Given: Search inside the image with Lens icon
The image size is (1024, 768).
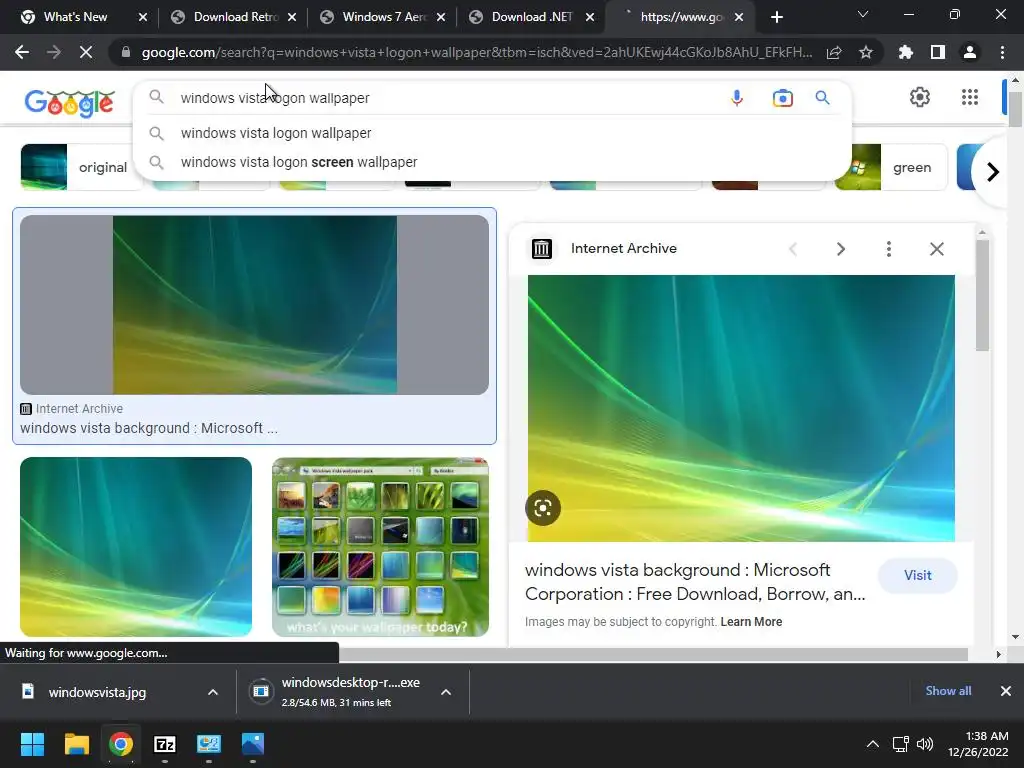Looking at the screenshot, I should (x=543, y=508).
